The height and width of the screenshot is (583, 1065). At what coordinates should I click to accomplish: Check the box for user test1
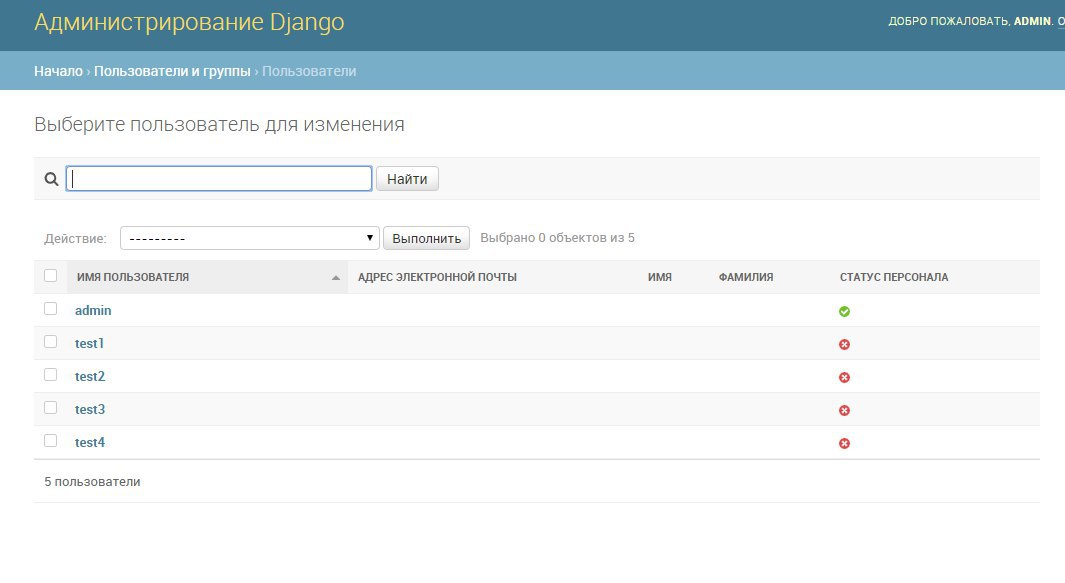coord(50,341)
